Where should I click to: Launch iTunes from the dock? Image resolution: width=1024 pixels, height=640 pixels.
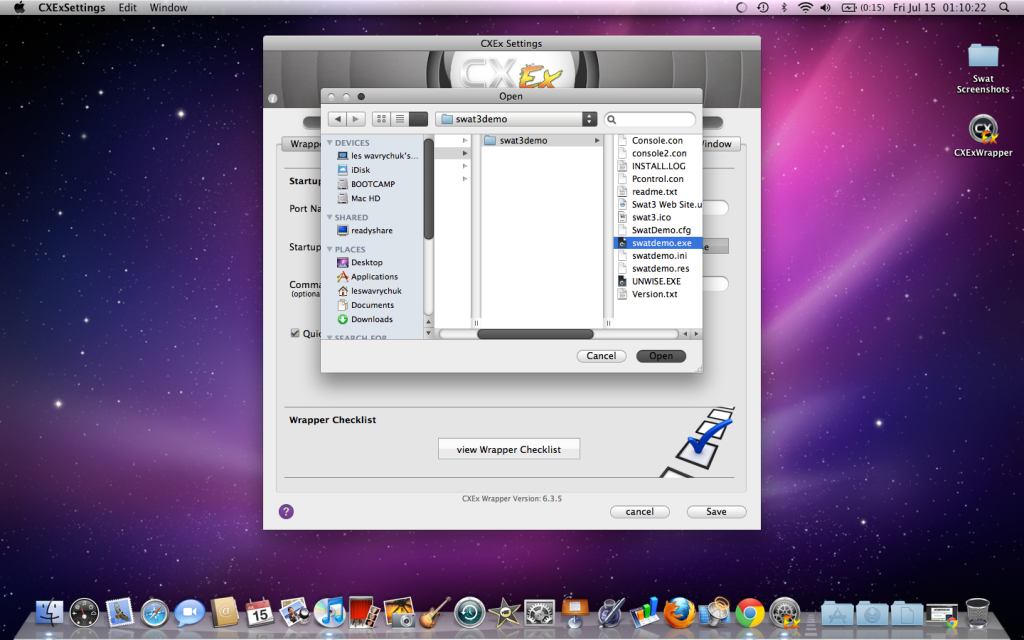click(x=329, y=613)
